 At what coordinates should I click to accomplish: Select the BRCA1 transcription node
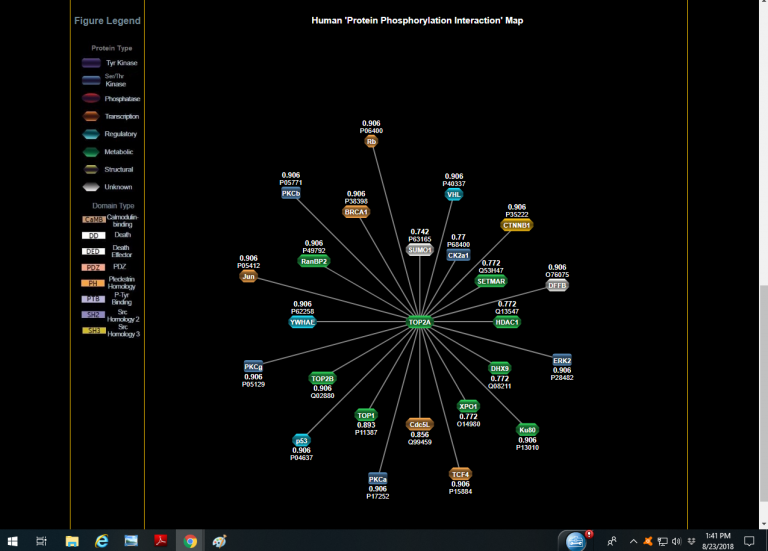point(356,212)
